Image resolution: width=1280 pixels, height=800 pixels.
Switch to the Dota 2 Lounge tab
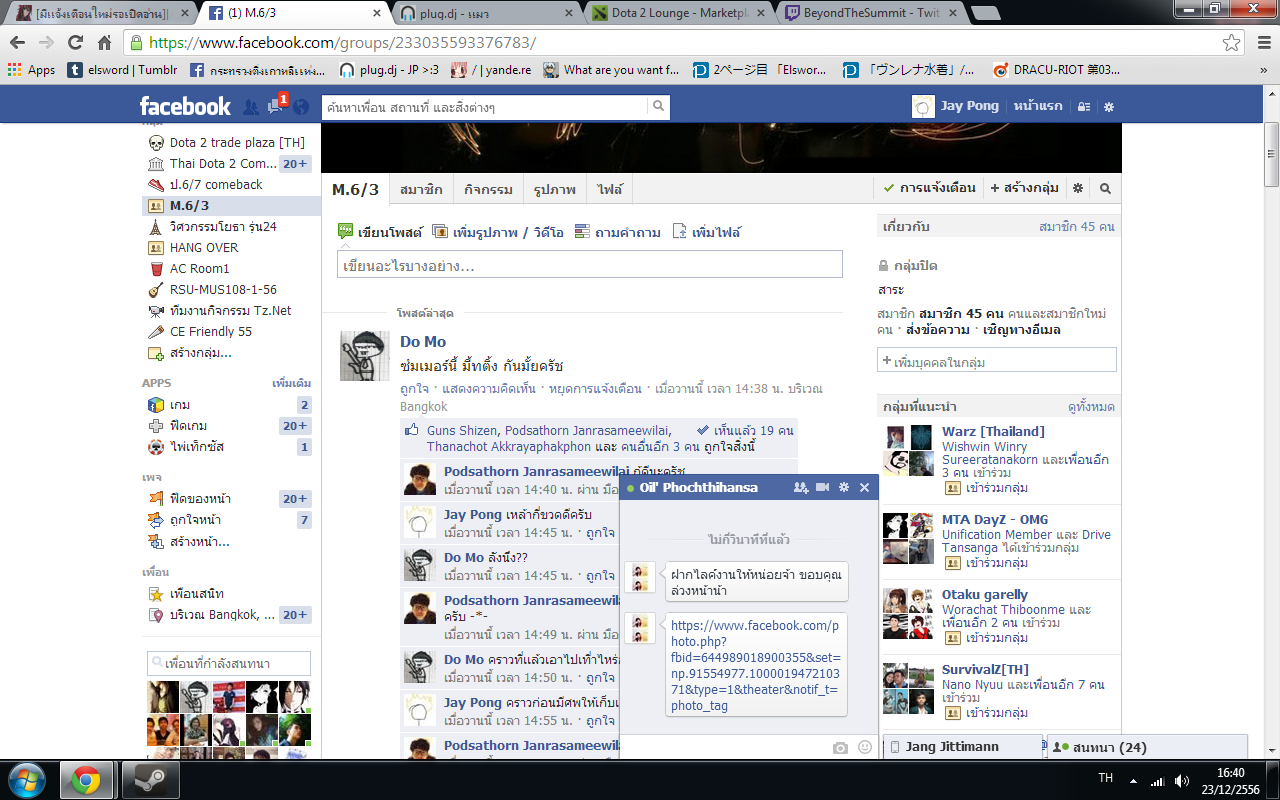[x=676, y=13]
